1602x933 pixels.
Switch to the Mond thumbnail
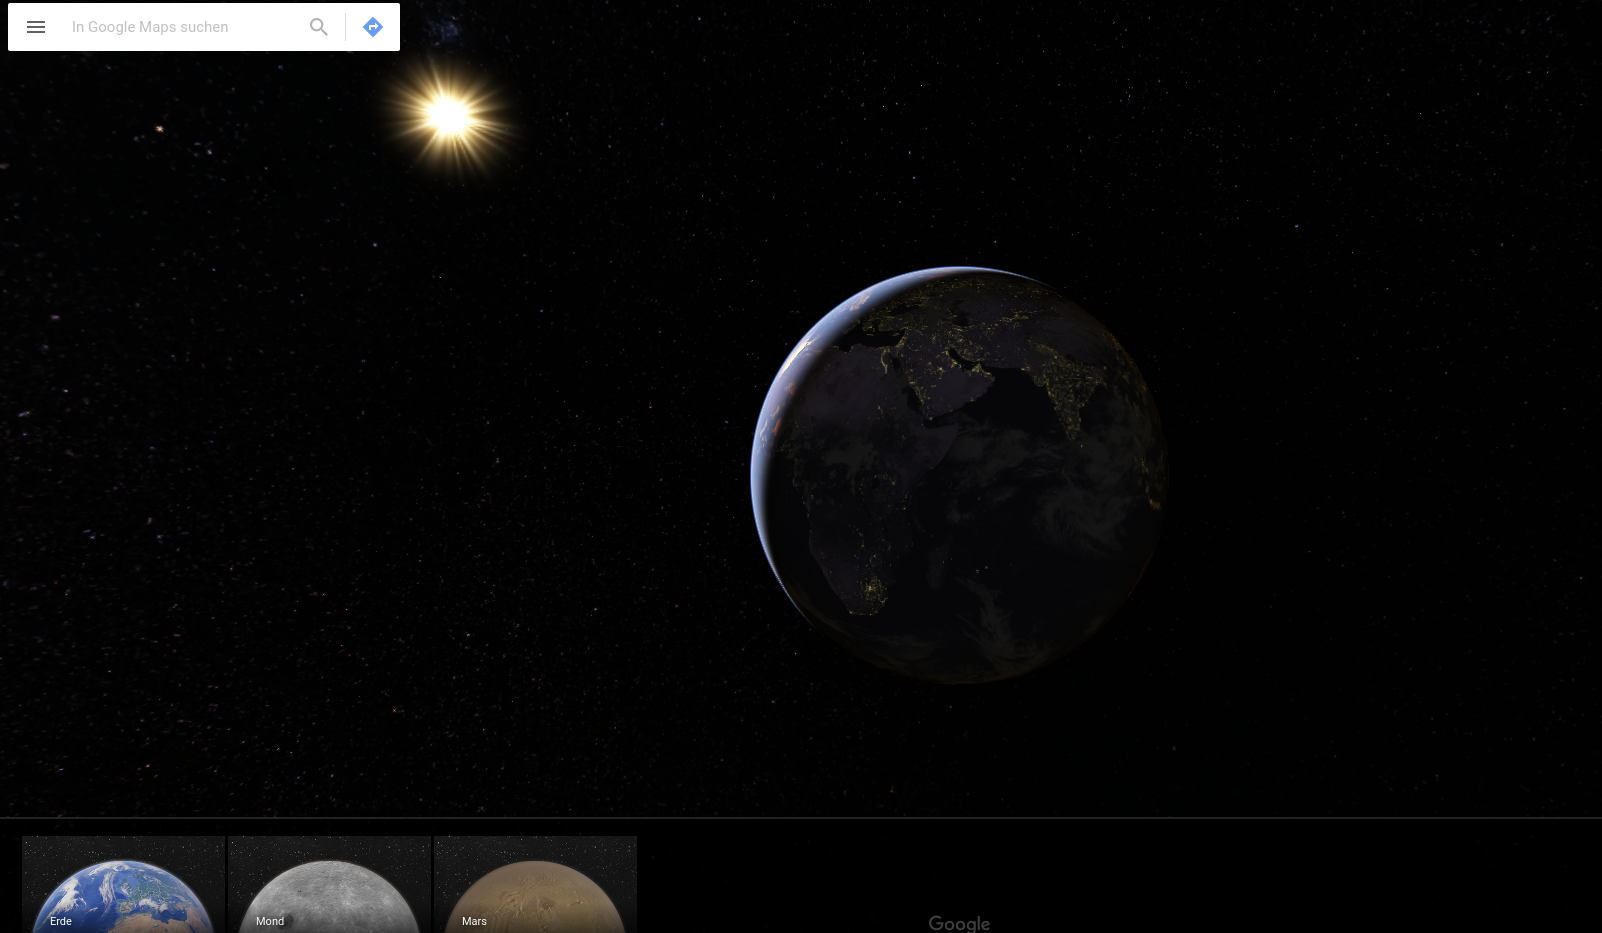(329, 884)
